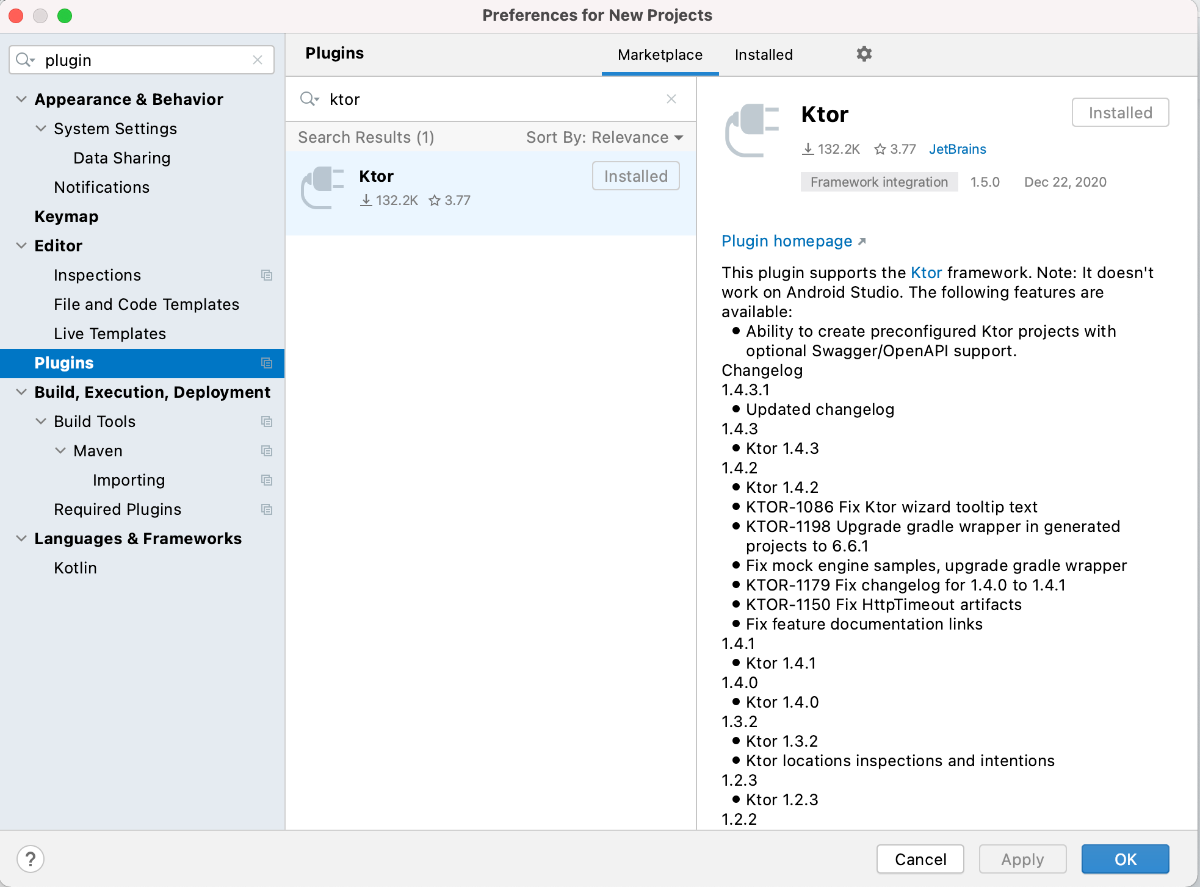The image size is (1200, 887).
Task: Click the project-level icon beside Required Plugins
Action: pos(266,509)
